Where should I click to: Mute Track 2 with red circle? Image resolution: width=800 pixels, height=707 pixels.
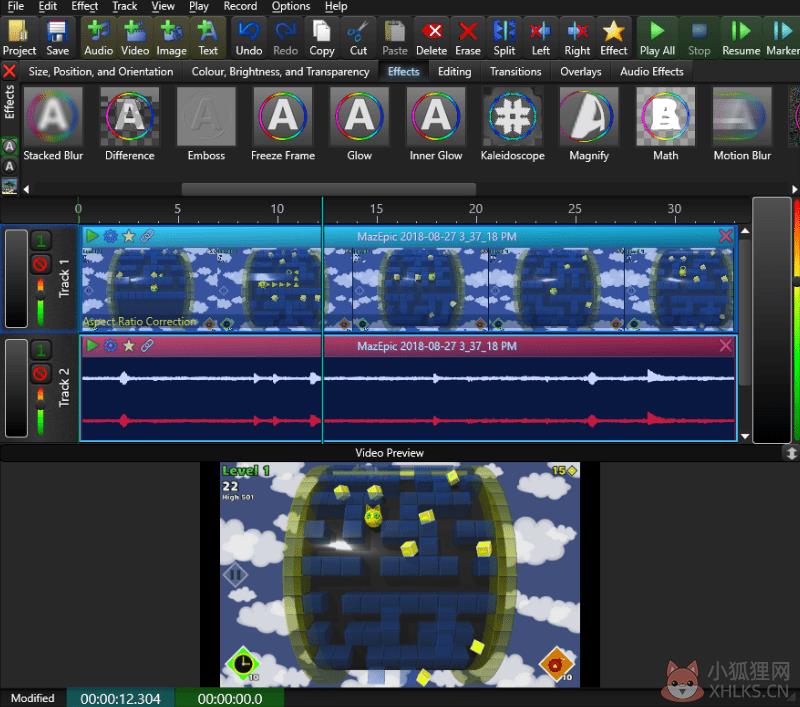(40, 374)
